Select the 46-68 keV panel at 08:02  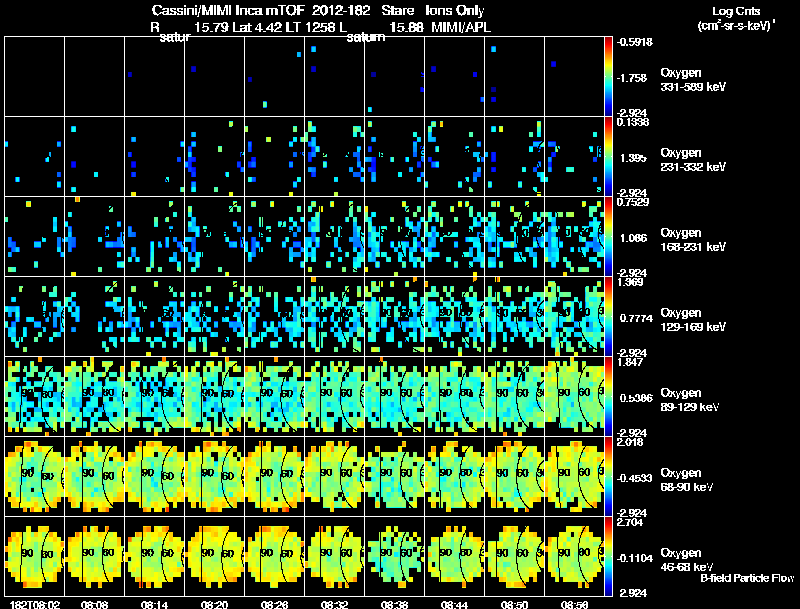point(34,556)
